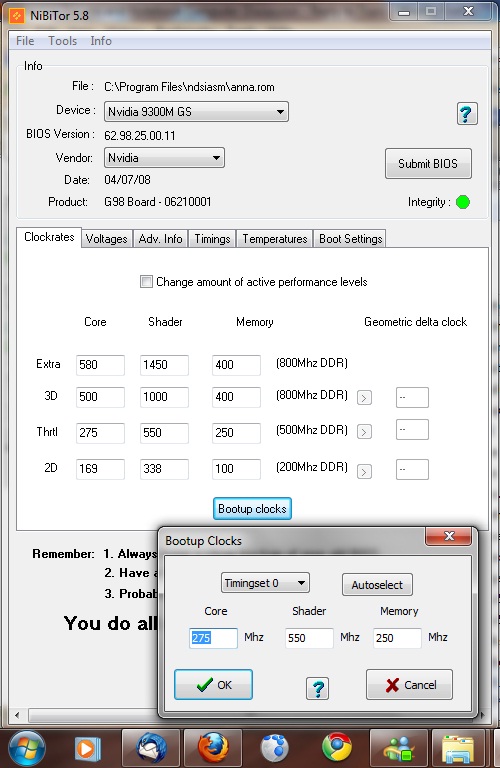
Task: Open geometric delta arrow for 2D row
Action: 364,471
